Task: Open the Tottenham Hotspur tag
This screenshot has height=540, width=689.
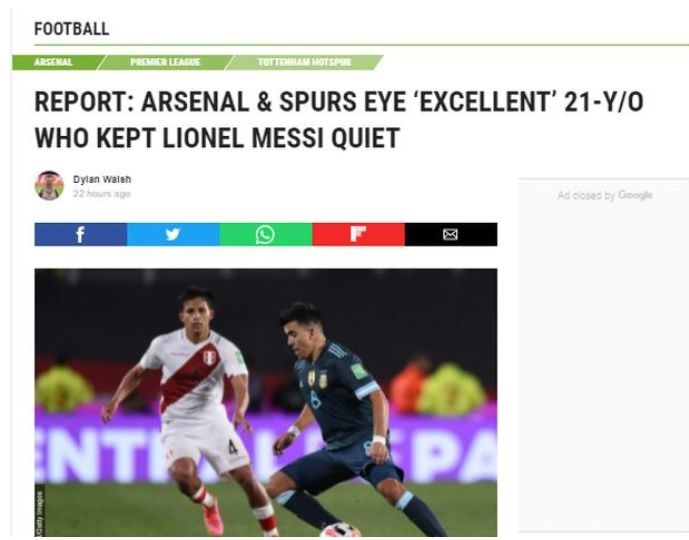Action: coord(304,62)
